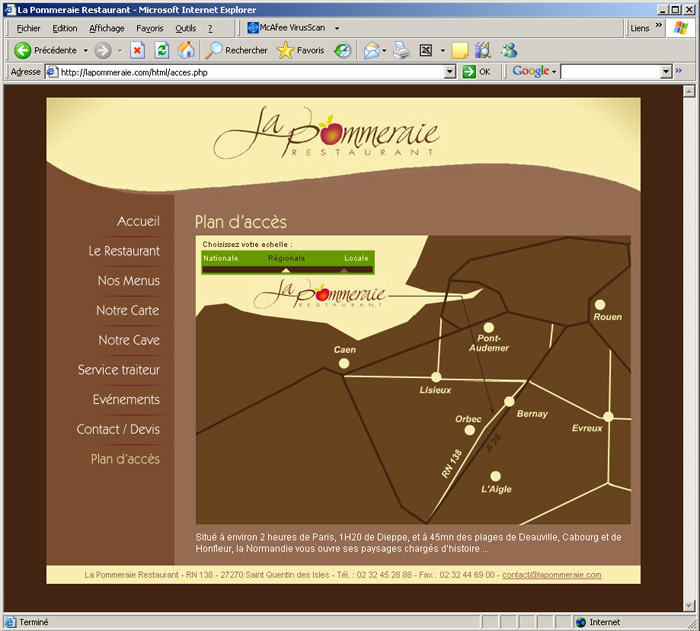
Task: Navigate to Nos Menus page
Action: tap(128, 281)
